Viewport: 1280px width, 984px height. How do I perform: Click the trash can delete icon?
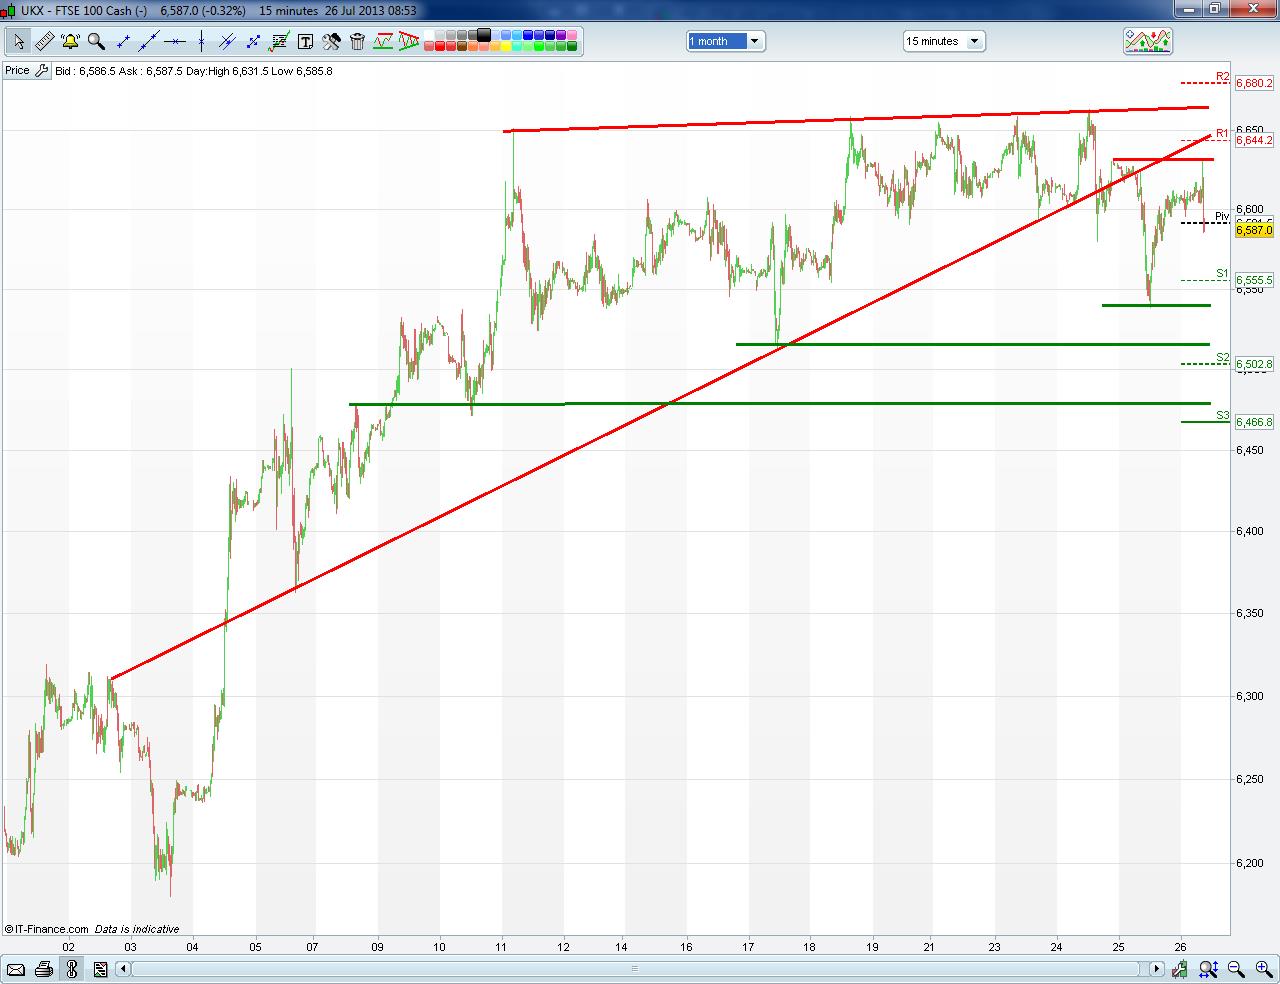(357, 41)
